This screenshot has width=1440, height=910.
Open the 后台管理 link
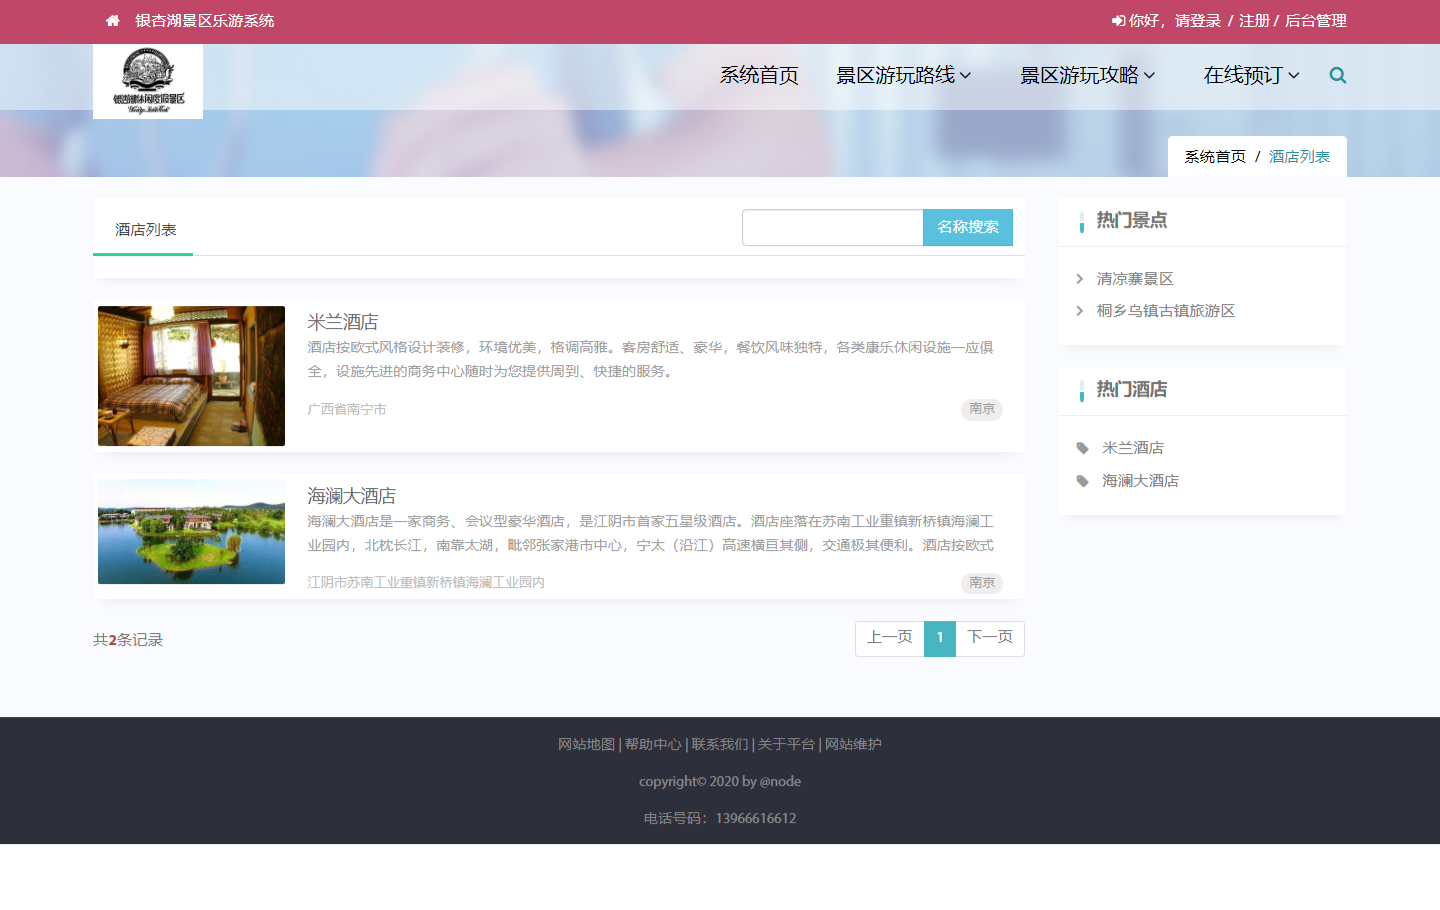pyautogui.click(x=1315, y=21)
